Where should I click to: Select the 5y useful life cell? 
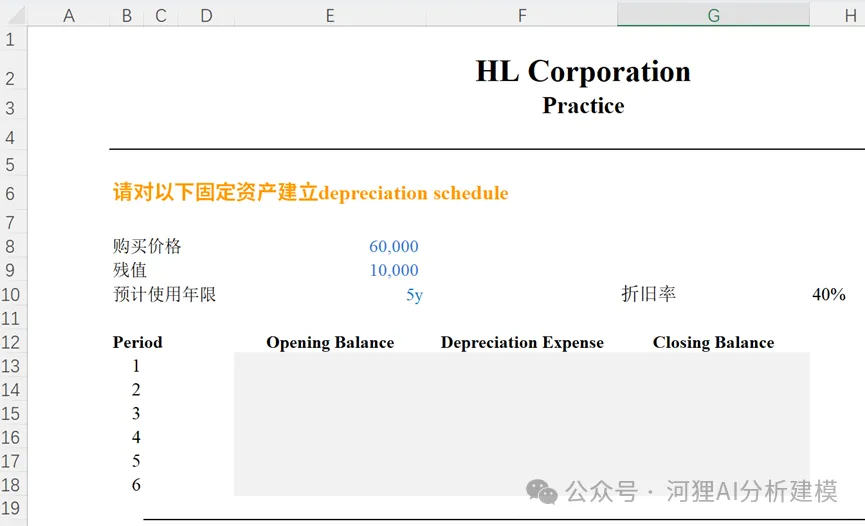(330, 294)
